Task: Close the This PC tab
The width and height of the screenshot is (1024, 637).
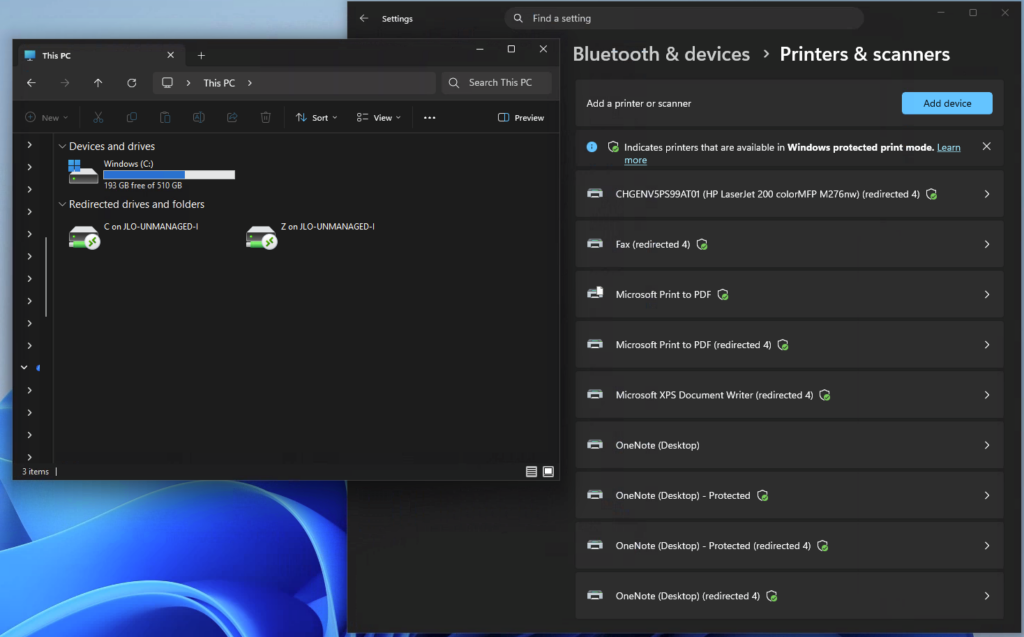Action: [170, 56]
